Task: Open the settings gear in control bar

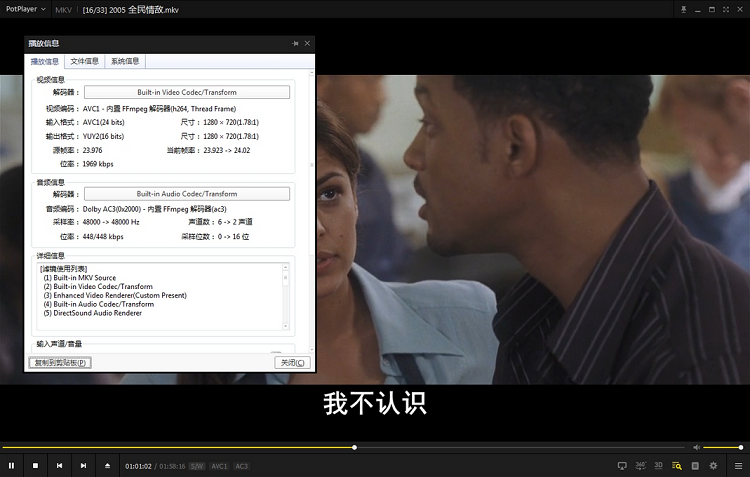Action: click(713, 465)
